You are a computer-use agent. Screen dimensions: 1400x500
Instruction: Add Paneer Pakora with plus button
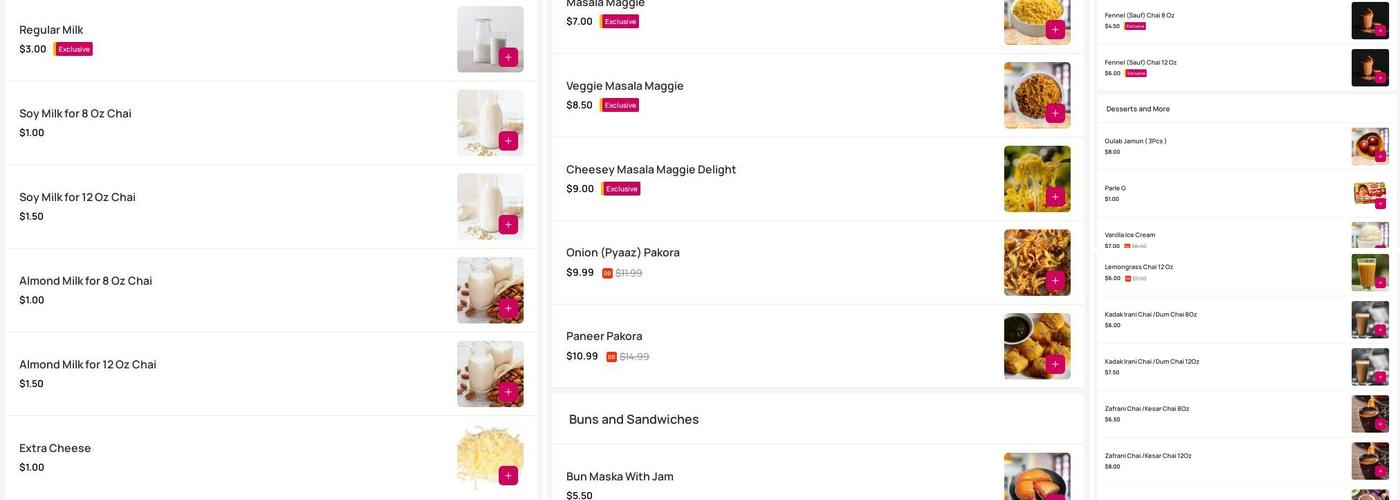1055,364
